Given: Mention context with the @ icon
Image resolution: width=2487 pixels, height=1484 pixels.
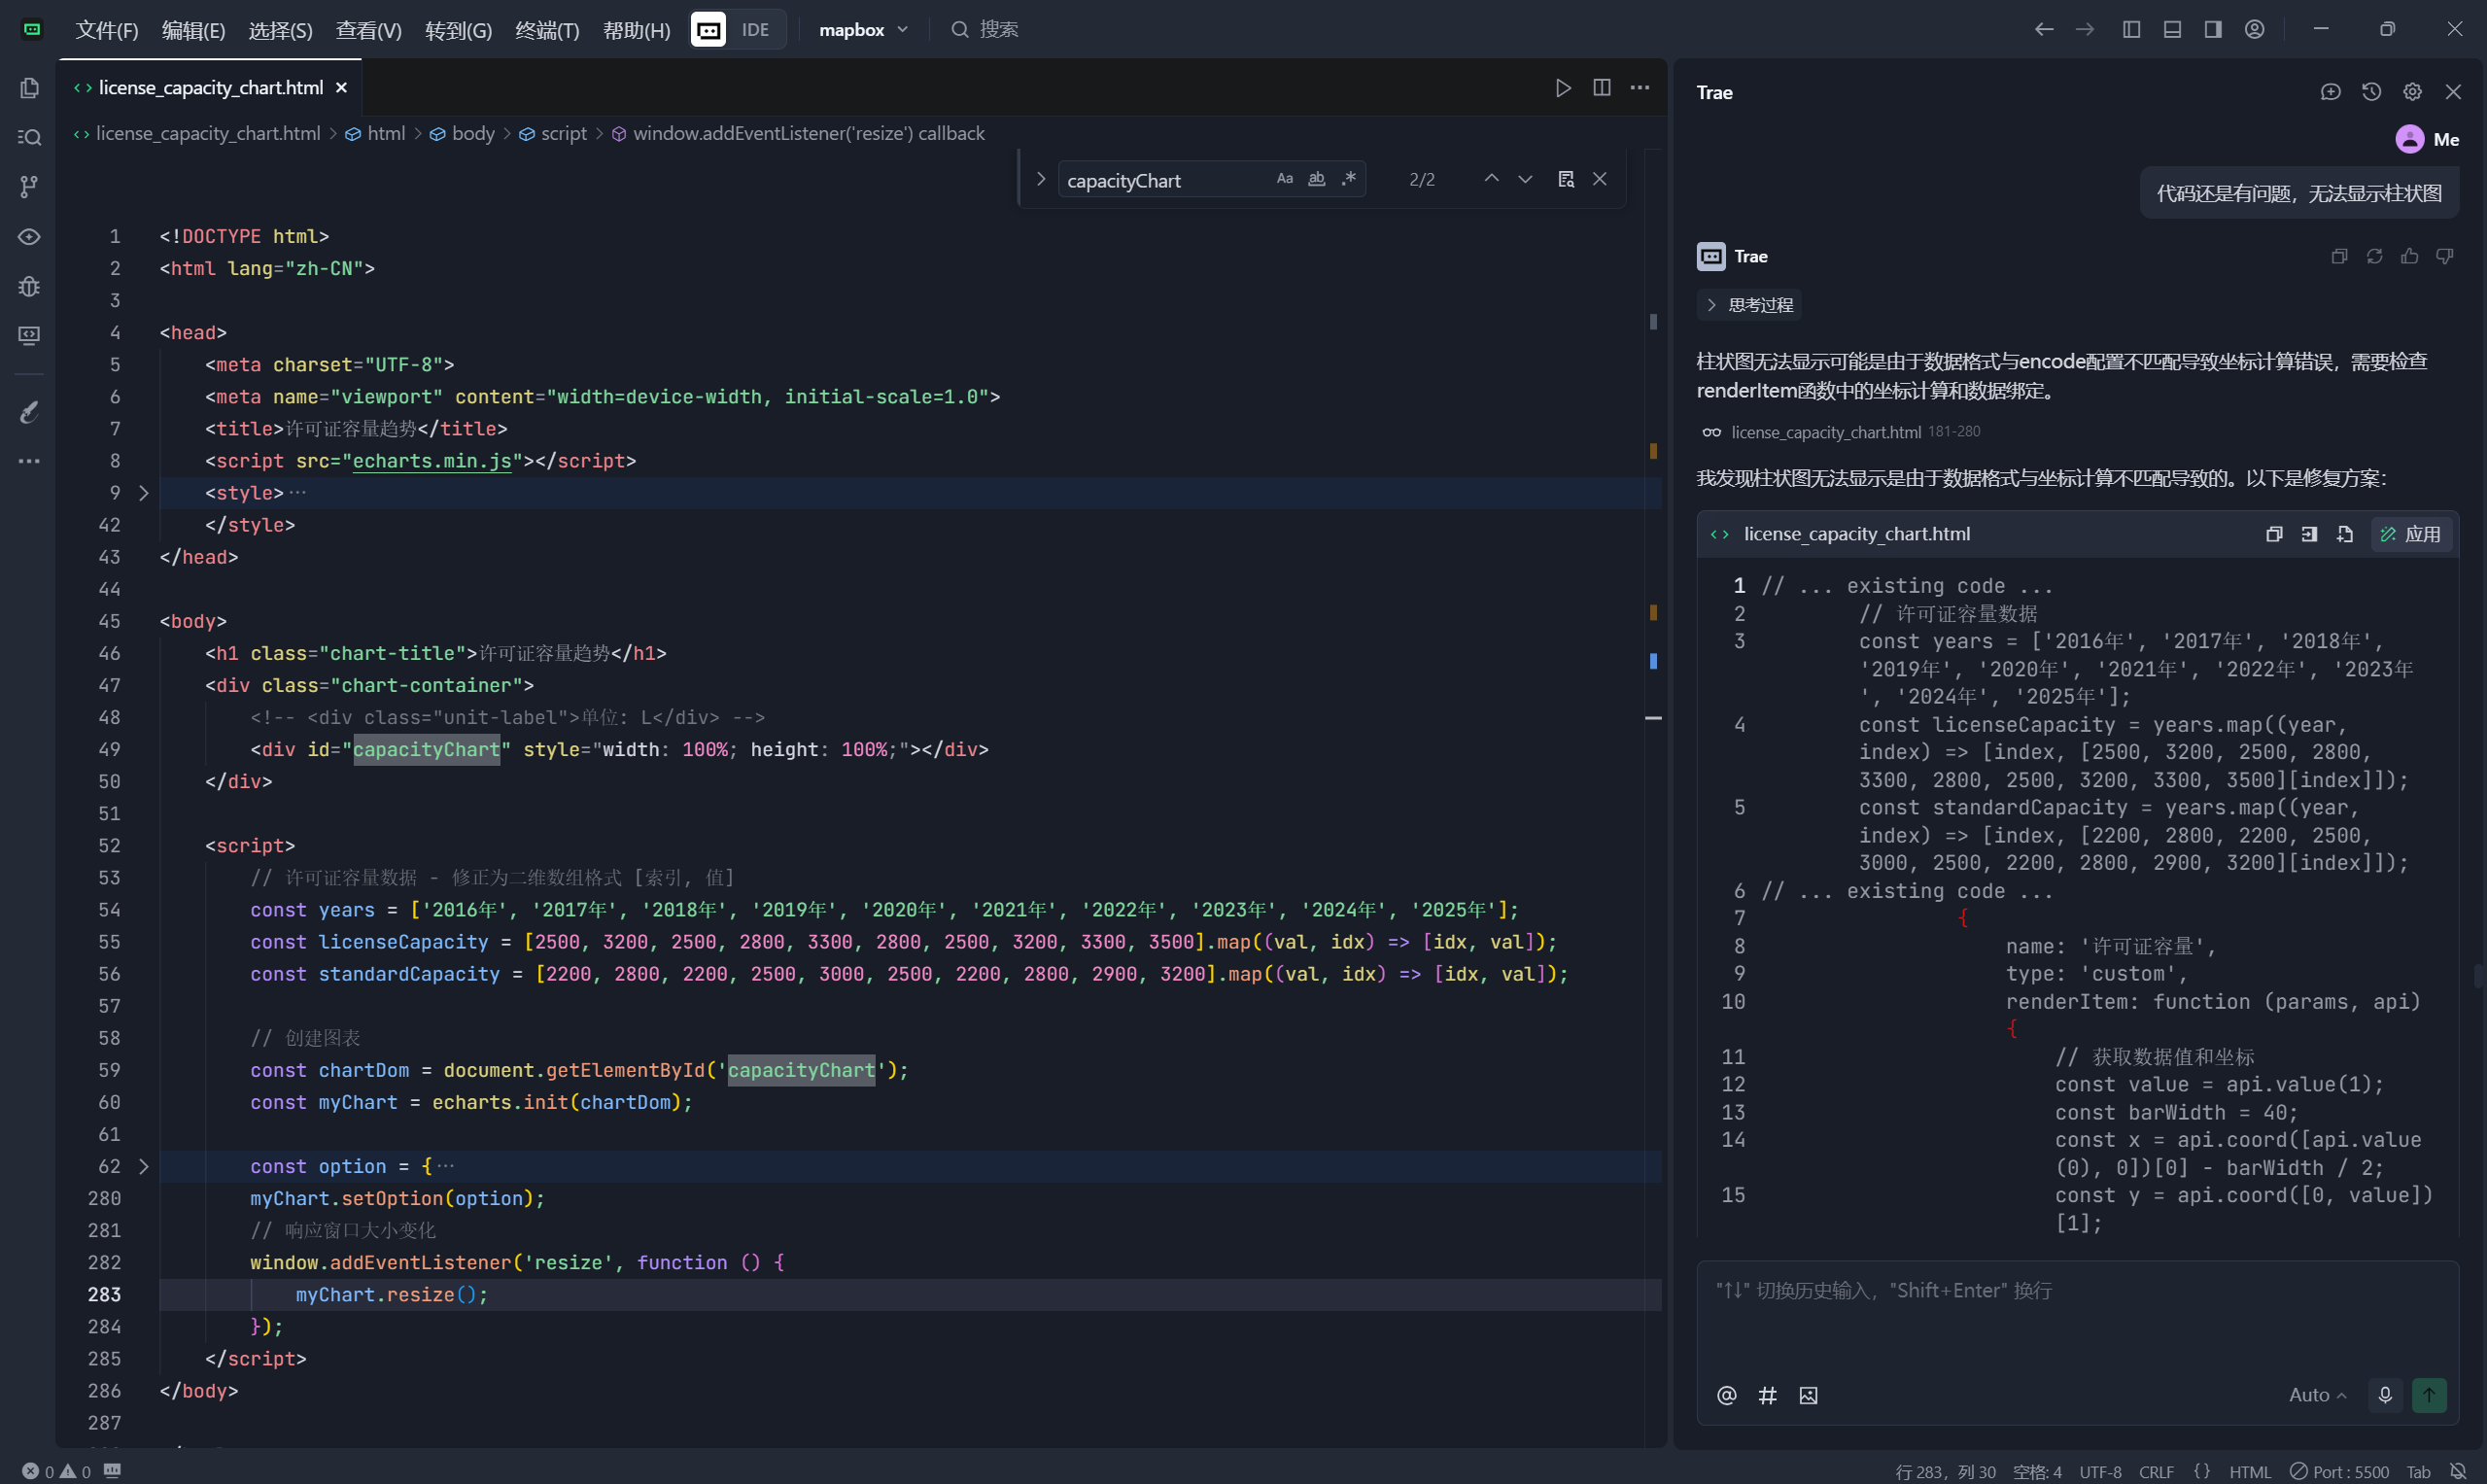Looking at the screenshot, I should [1726, 1395].
